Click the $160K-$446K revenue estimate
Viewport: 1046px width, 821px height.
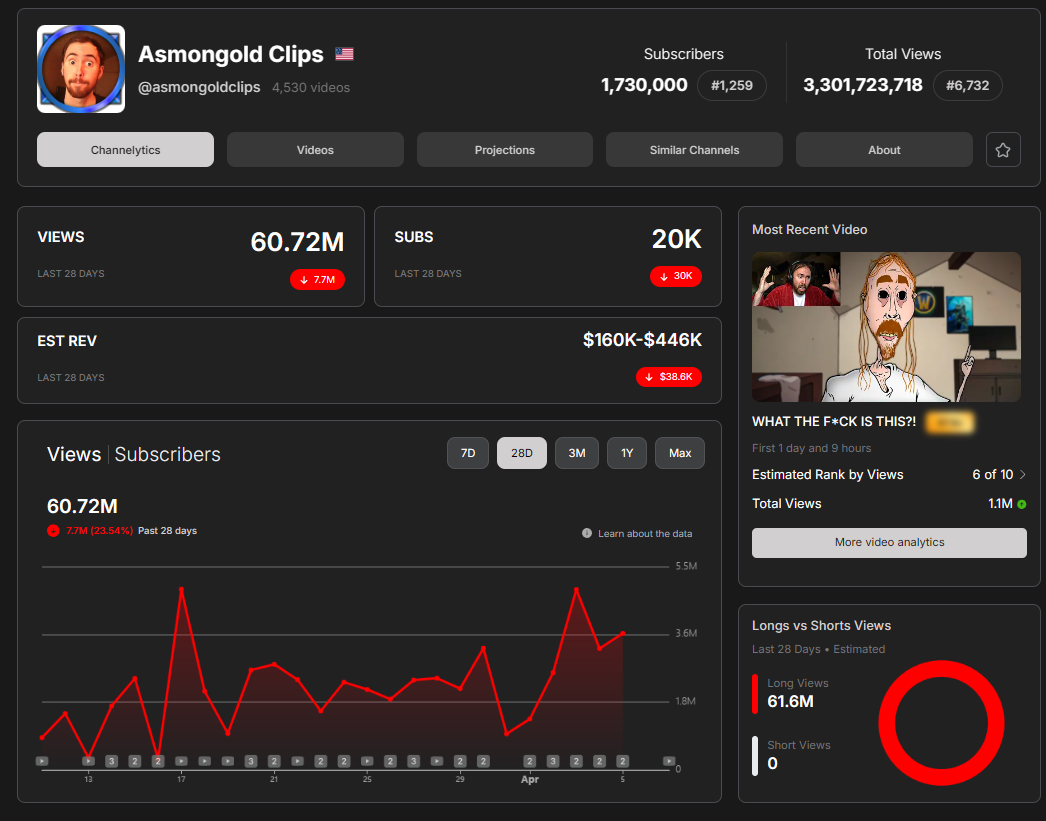point(642,340)
